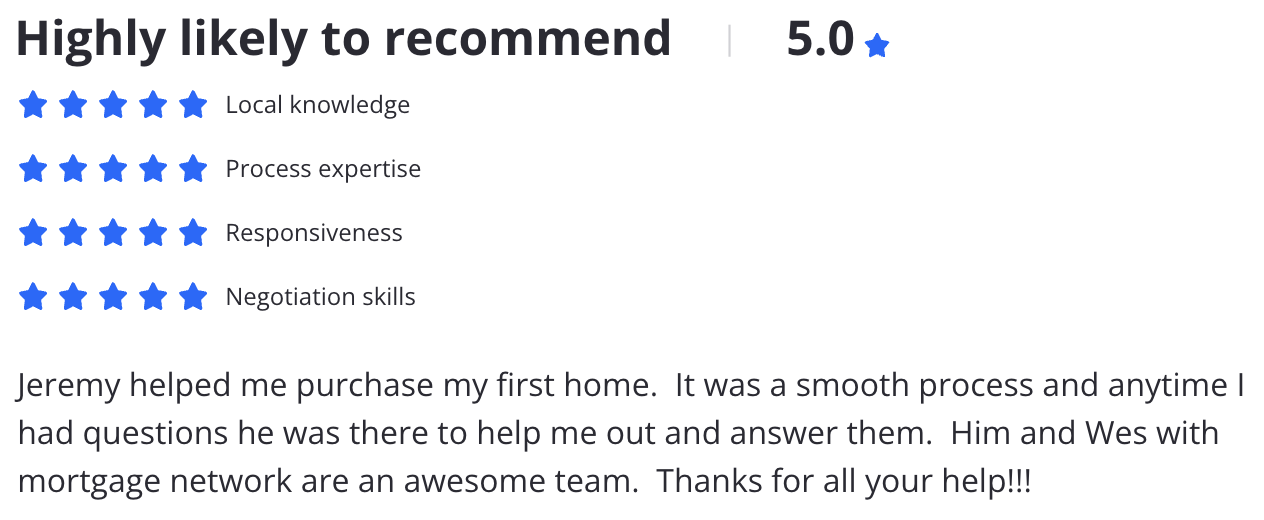Viewport: 1264px width, 520px height.
Task: Click the Highly likely to recommend heading
Action: coord(343,40)
